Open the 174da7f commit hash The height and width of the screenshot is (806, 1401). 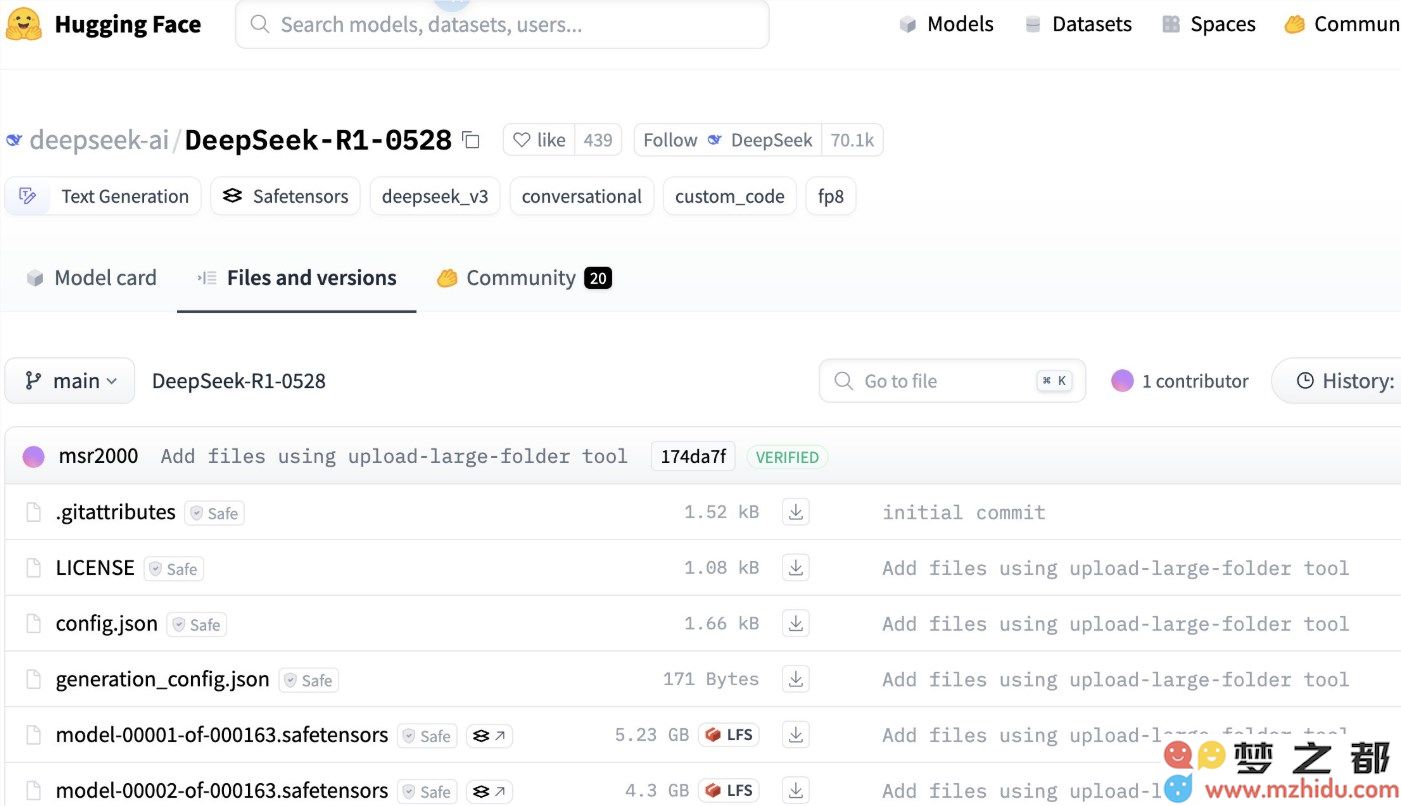(693, 457)
